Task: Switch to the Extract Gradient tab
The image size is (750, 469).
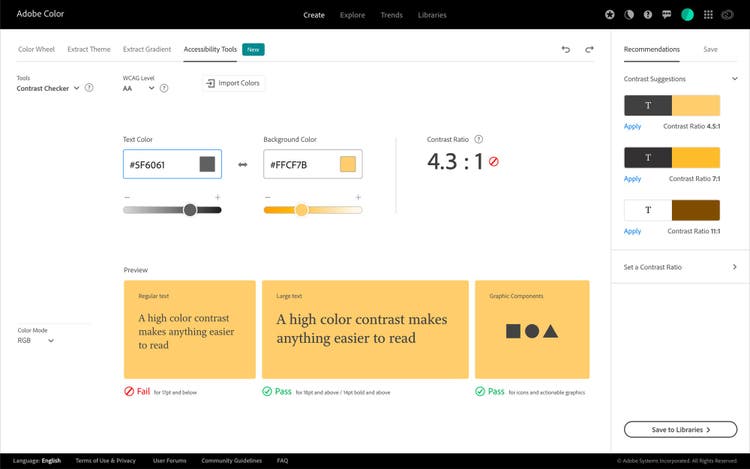Action: [x=147, y=49]
